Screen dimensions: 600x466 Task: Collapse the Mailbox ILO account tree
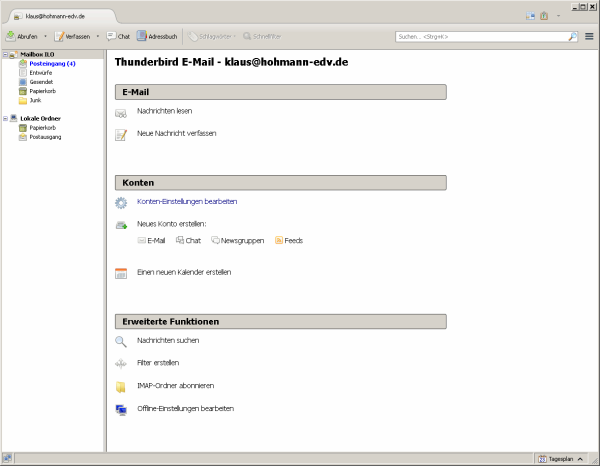[5, 54]
